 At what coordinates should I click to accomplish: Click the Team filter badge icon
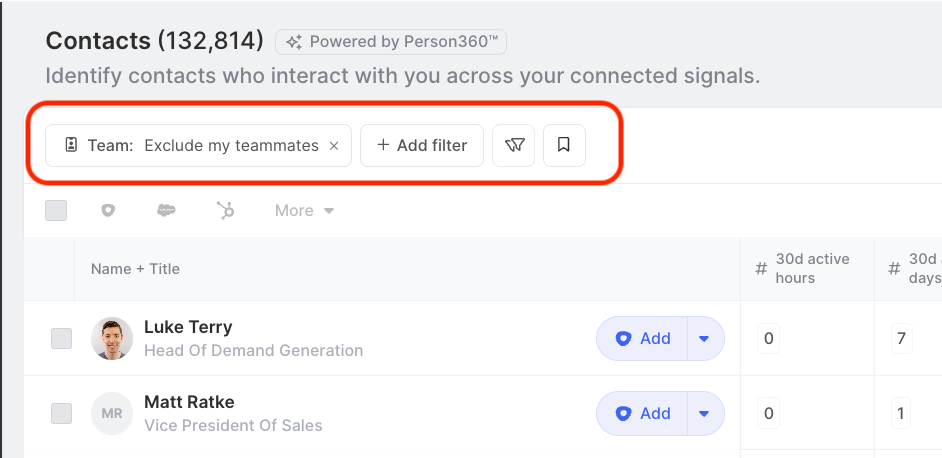(x=71, y=145)
